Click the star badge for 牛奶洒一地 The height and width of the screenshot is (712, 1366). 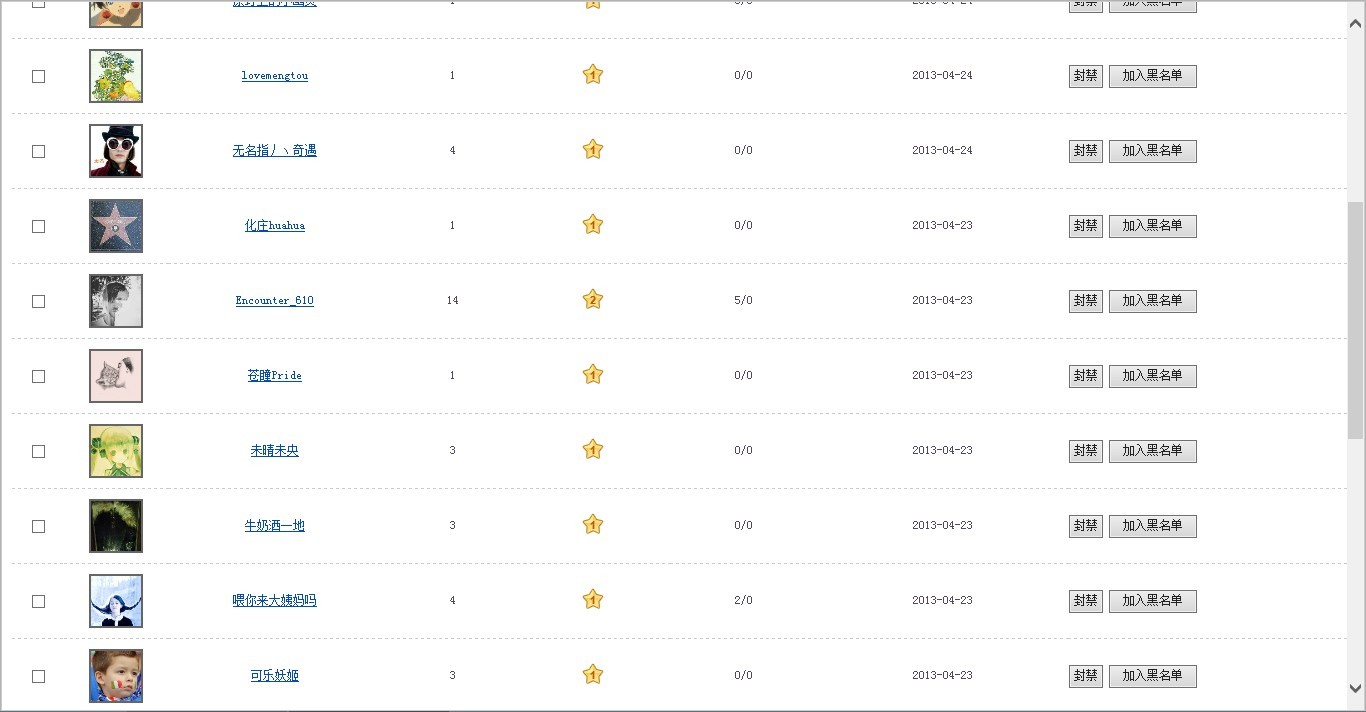(x=593, y=525)
